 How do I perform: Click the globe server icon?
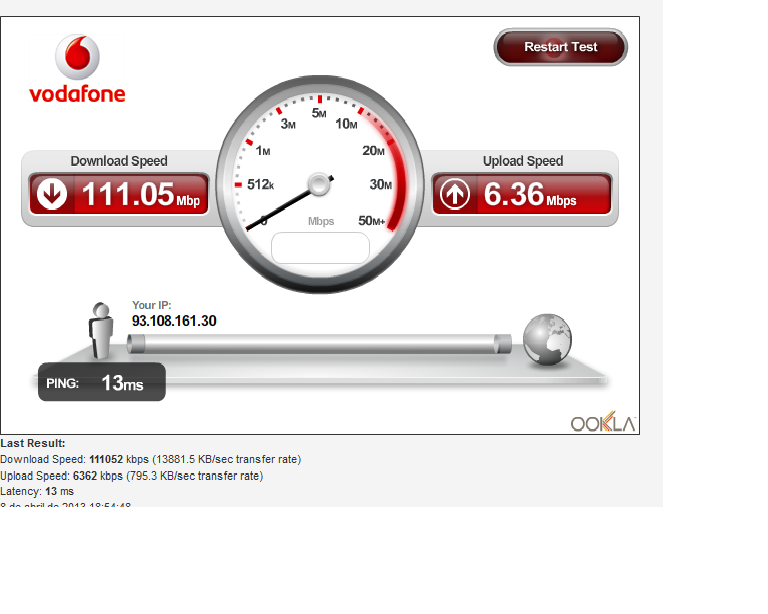[547, 339]
